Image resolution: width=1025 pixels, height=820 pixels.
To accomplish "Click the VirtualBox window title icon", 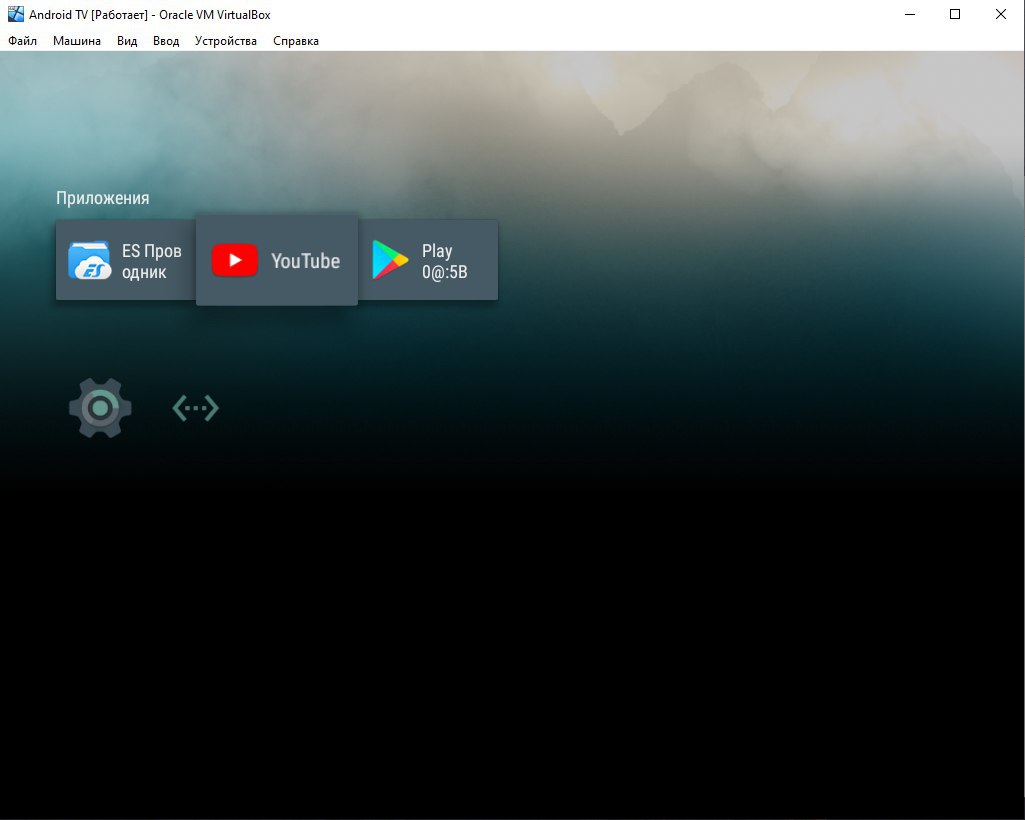I will point(16,14).
